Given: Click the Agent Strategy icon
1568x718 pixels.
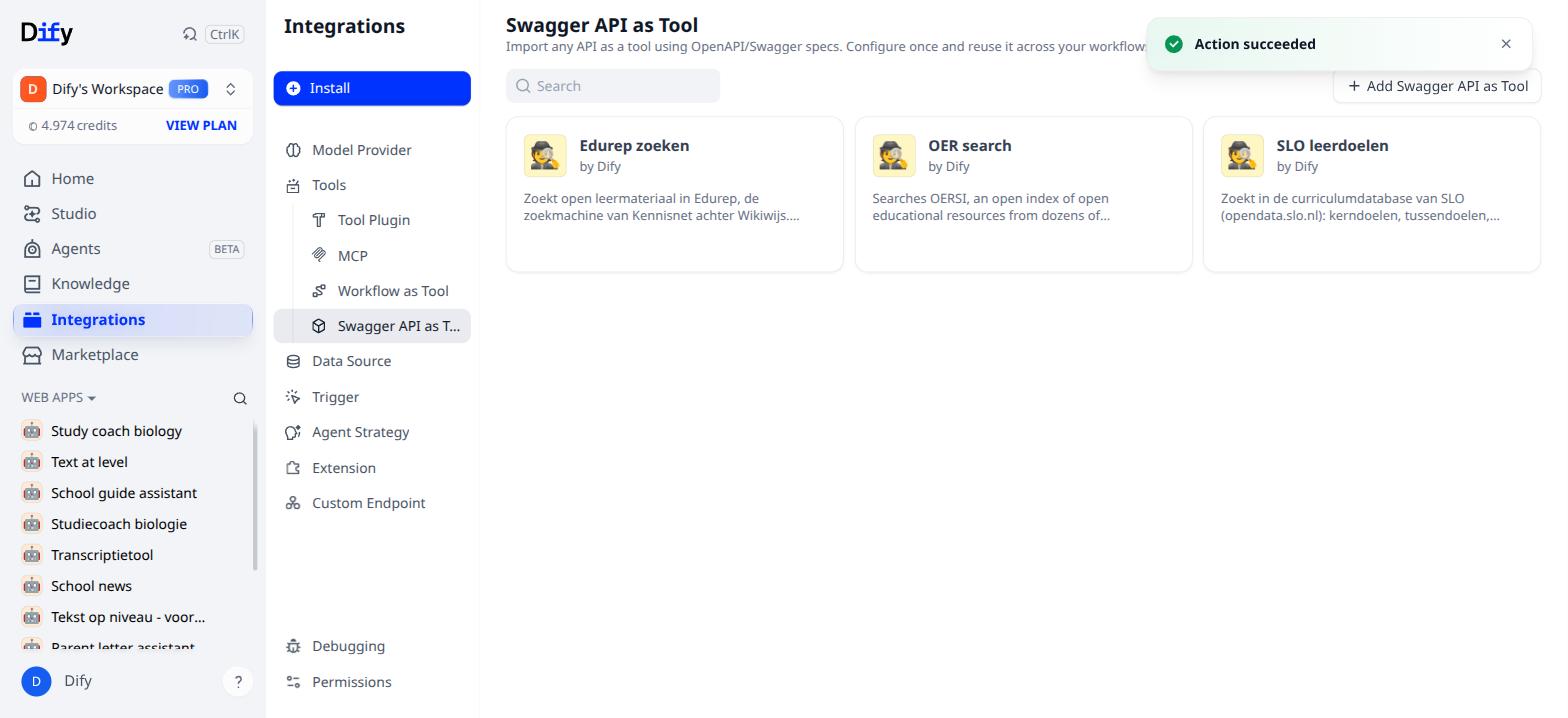Looking at the screenshot, I should point(293,432).
